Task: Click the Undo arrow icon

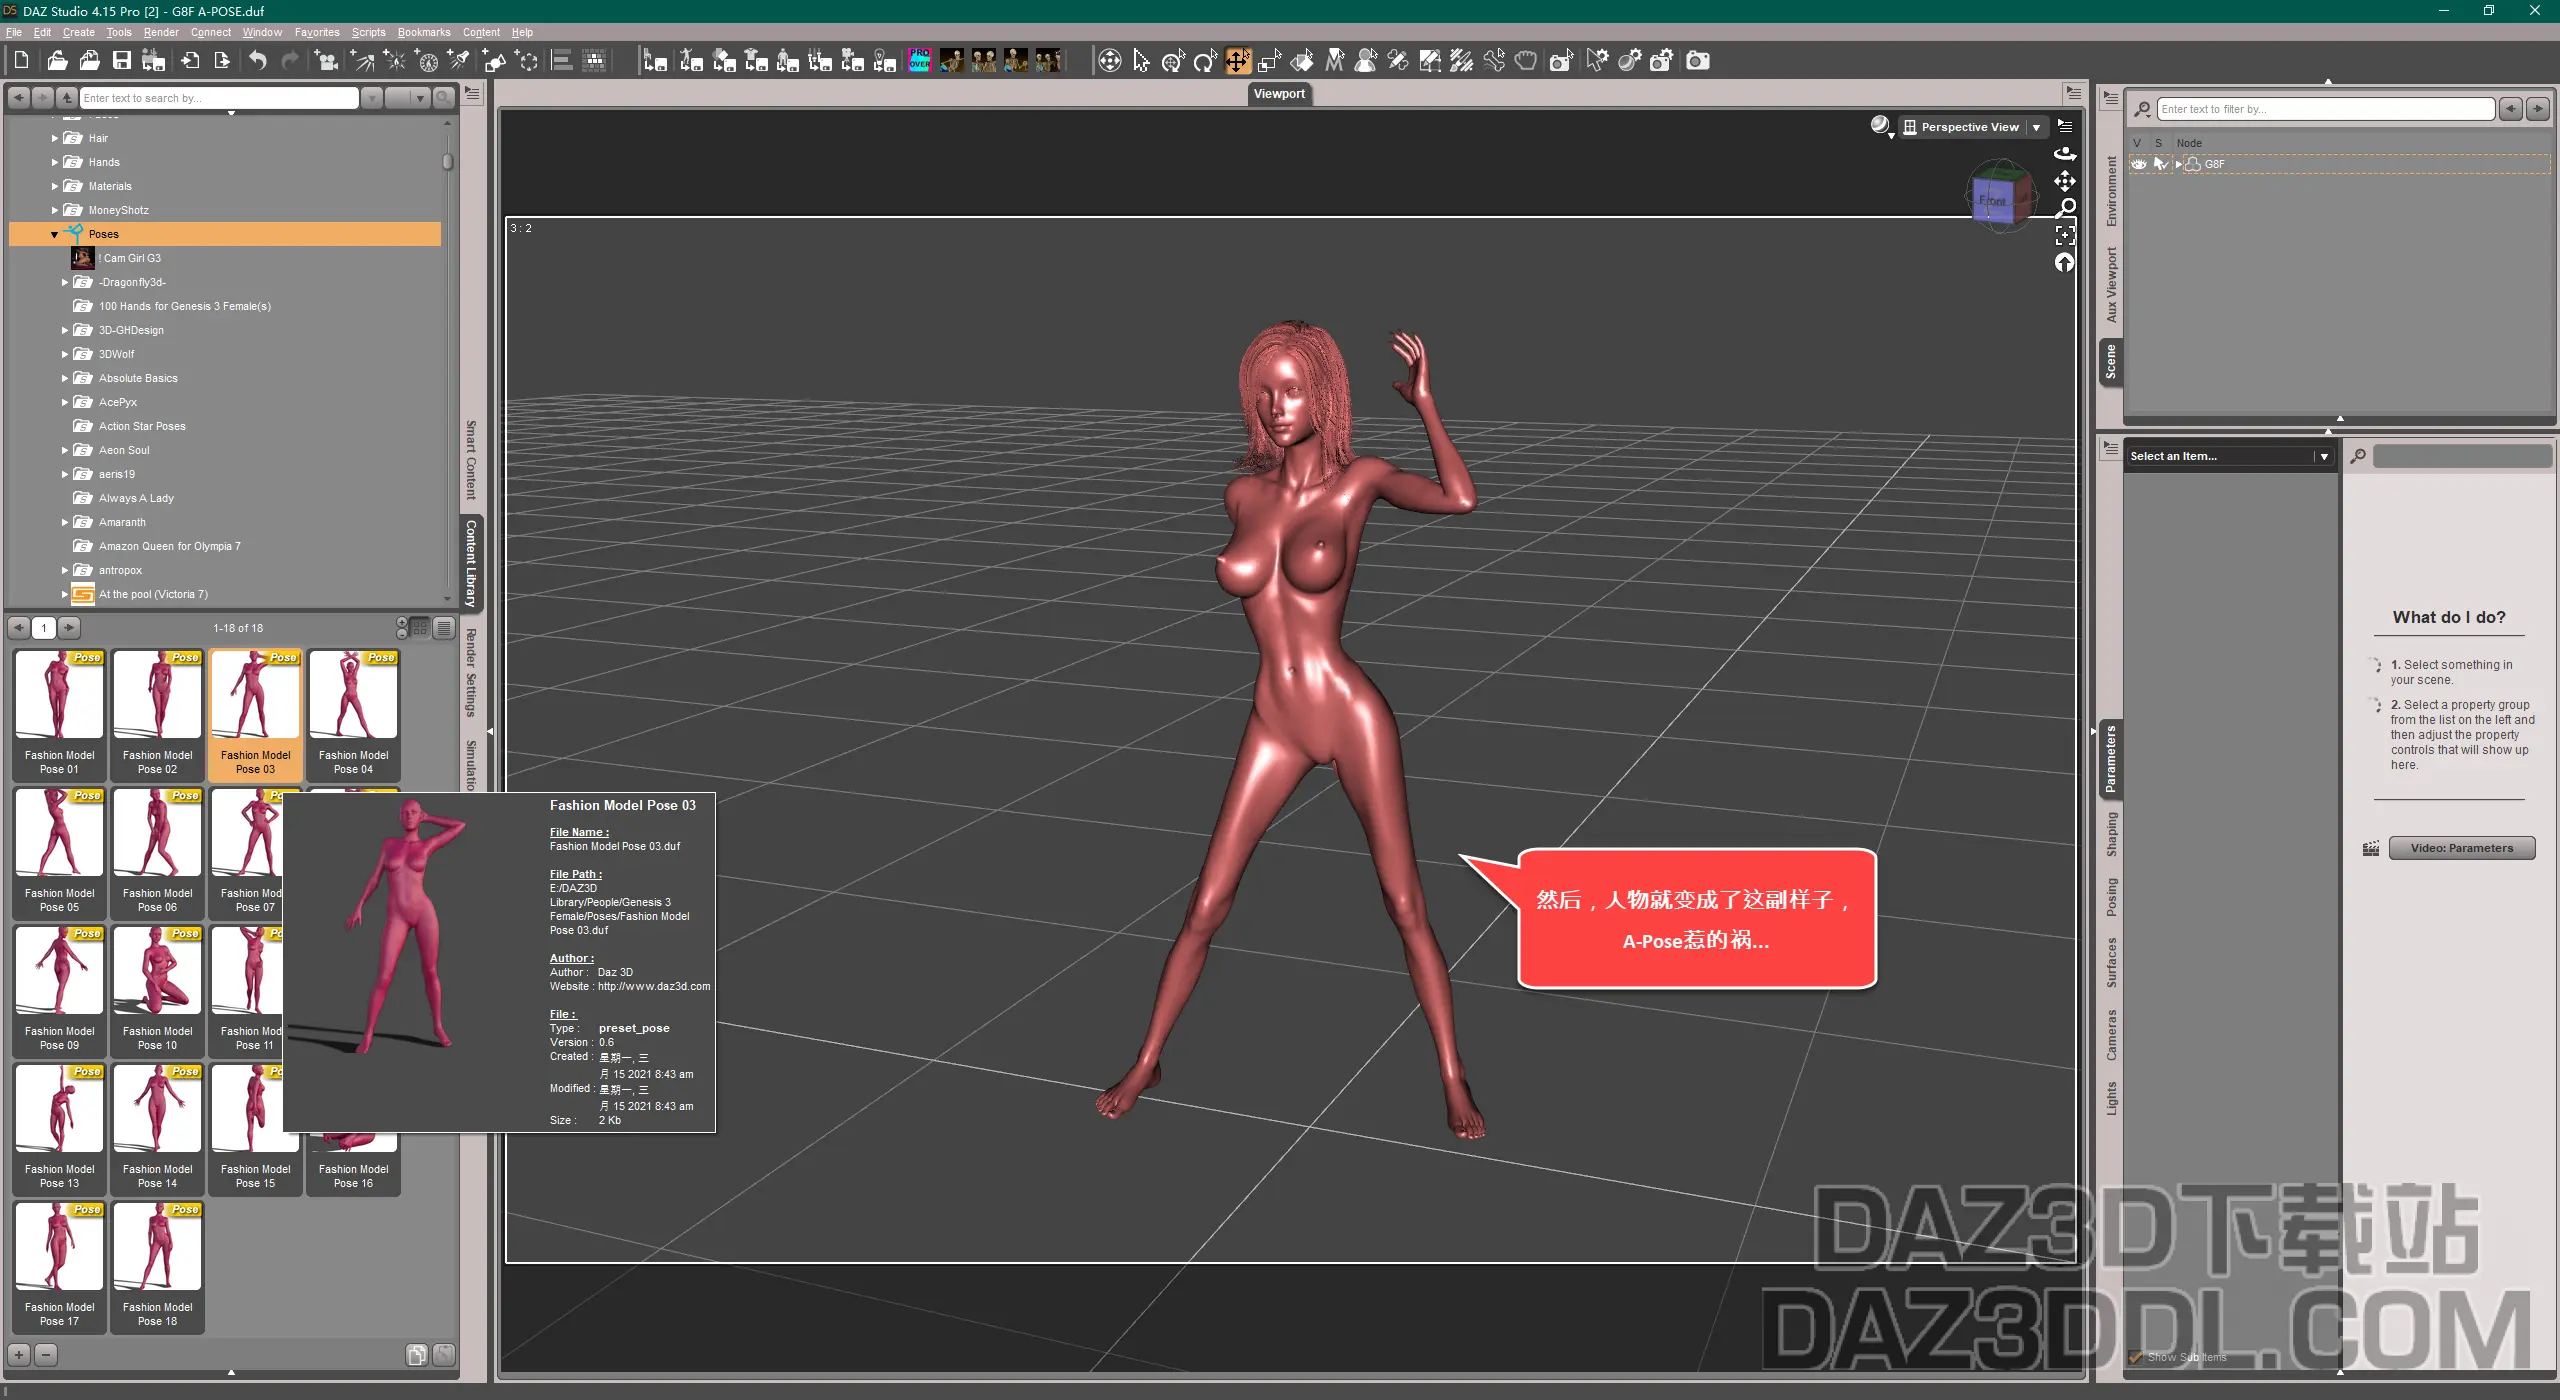Action: [x=257, y=61]
